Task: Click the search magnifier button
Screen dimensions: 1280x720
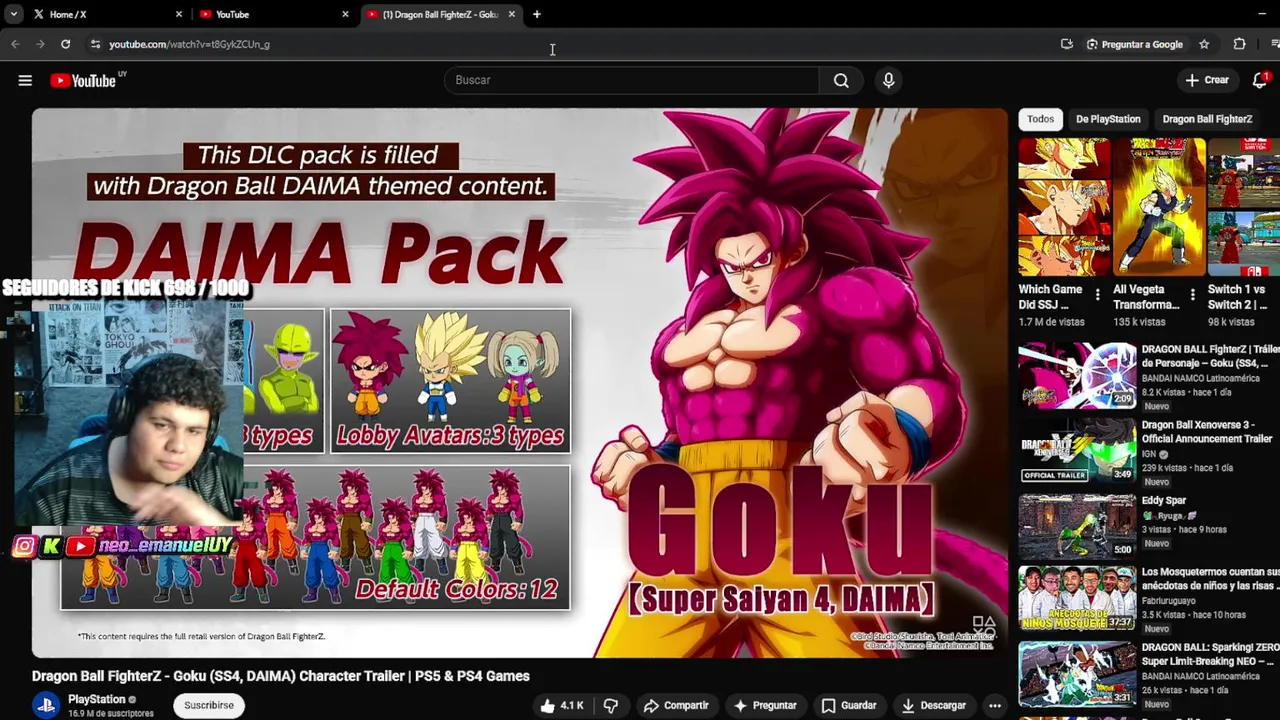Action: (841, 80)
